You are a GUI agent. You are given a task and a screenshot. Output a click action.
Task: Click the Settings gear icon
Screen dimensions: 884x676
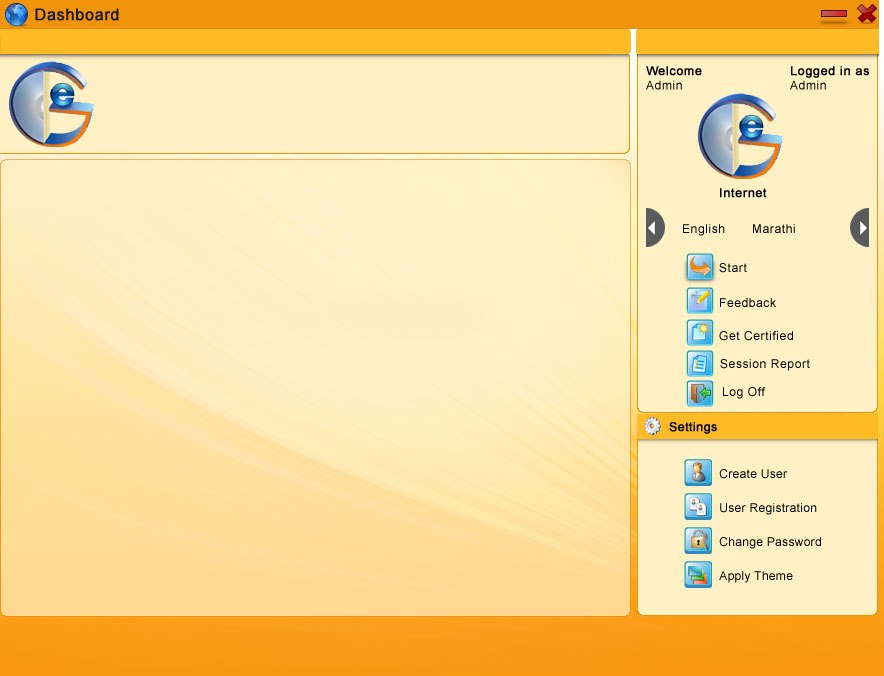point(653,427)
